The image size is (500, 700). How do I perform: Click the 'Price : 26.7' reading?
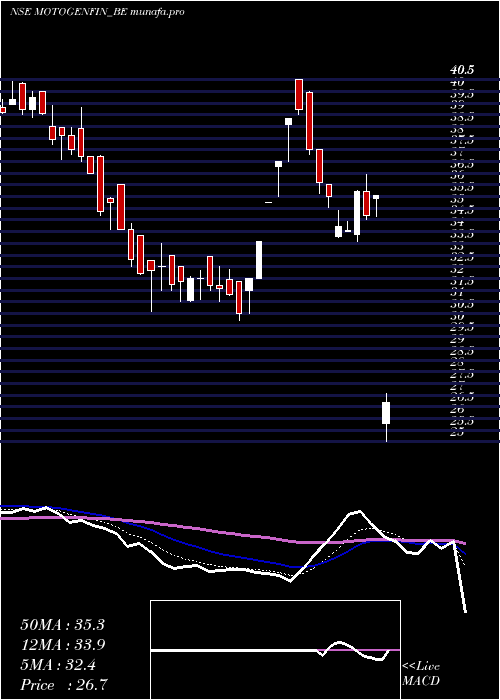(64, 684)
